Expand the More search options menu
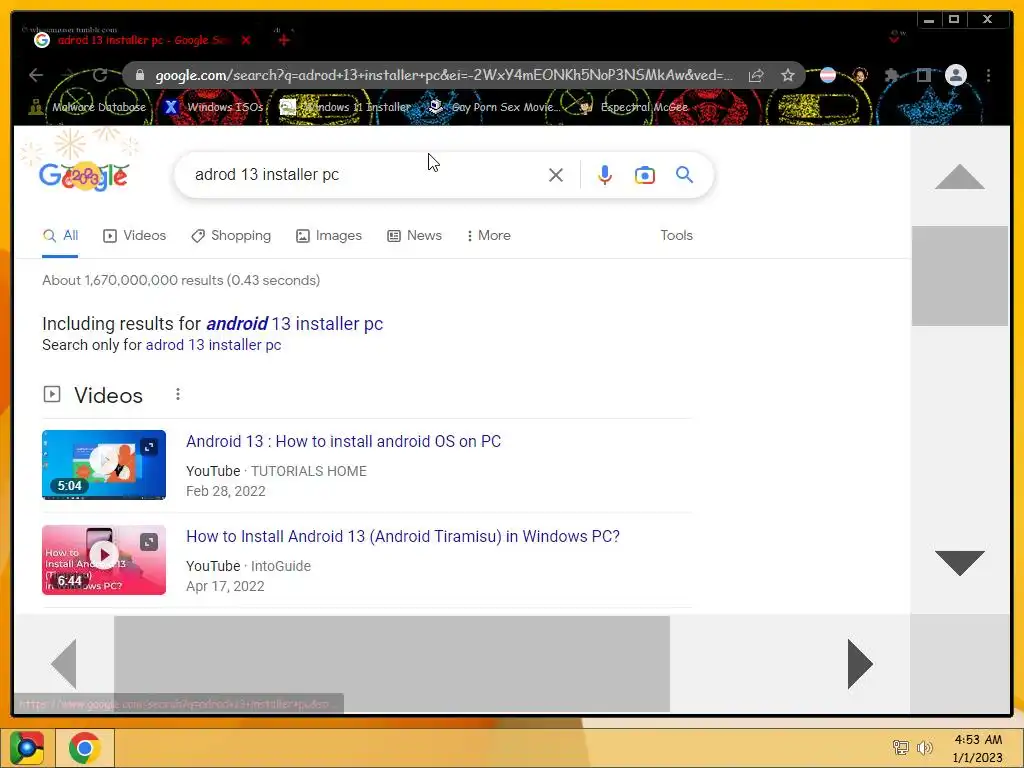Viewport: 1024px width, 768px height. coord(488,236)
